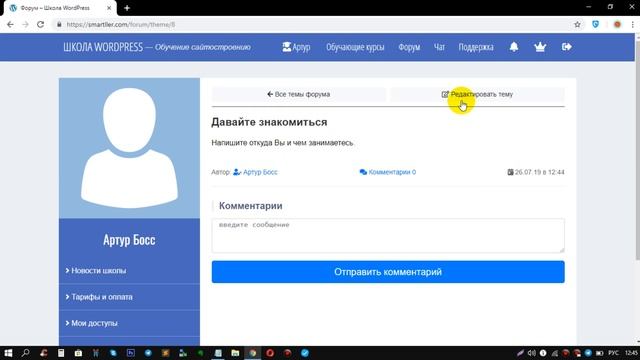Click the logout arrow icon
This screenshot has width=640, height=360.
click(x=567, y=47)
